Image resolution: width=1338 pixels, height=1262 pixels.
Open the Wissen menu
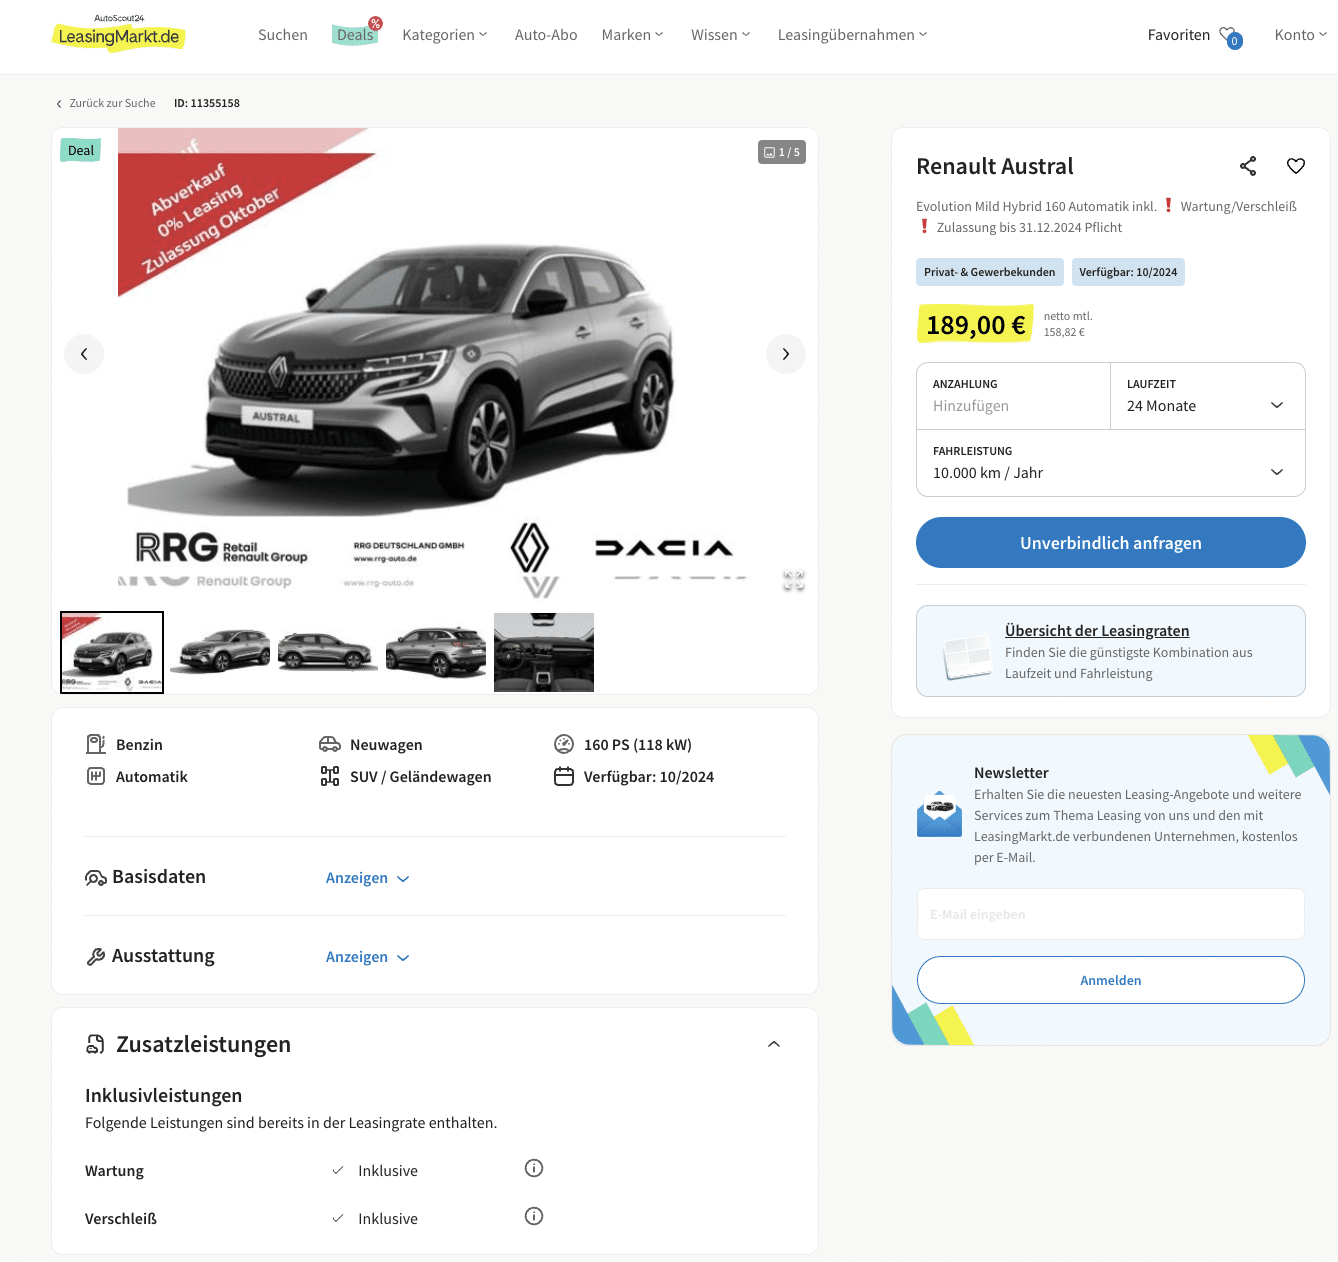pyautogui.click(x=721, y=35)
